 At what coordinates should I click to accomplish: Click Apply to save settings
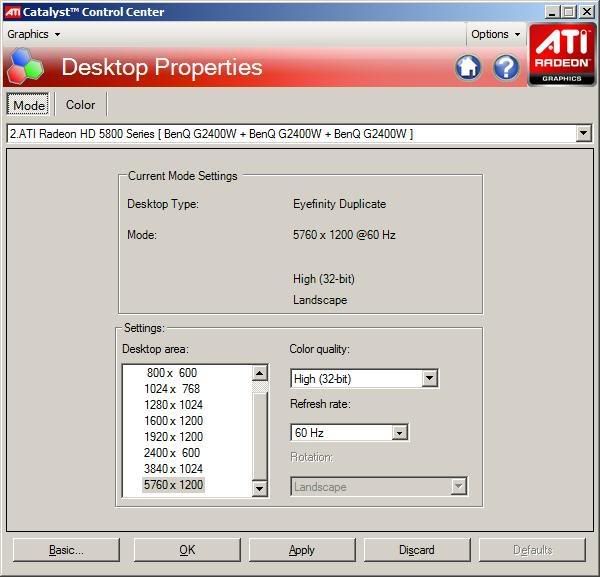point(302,550)
